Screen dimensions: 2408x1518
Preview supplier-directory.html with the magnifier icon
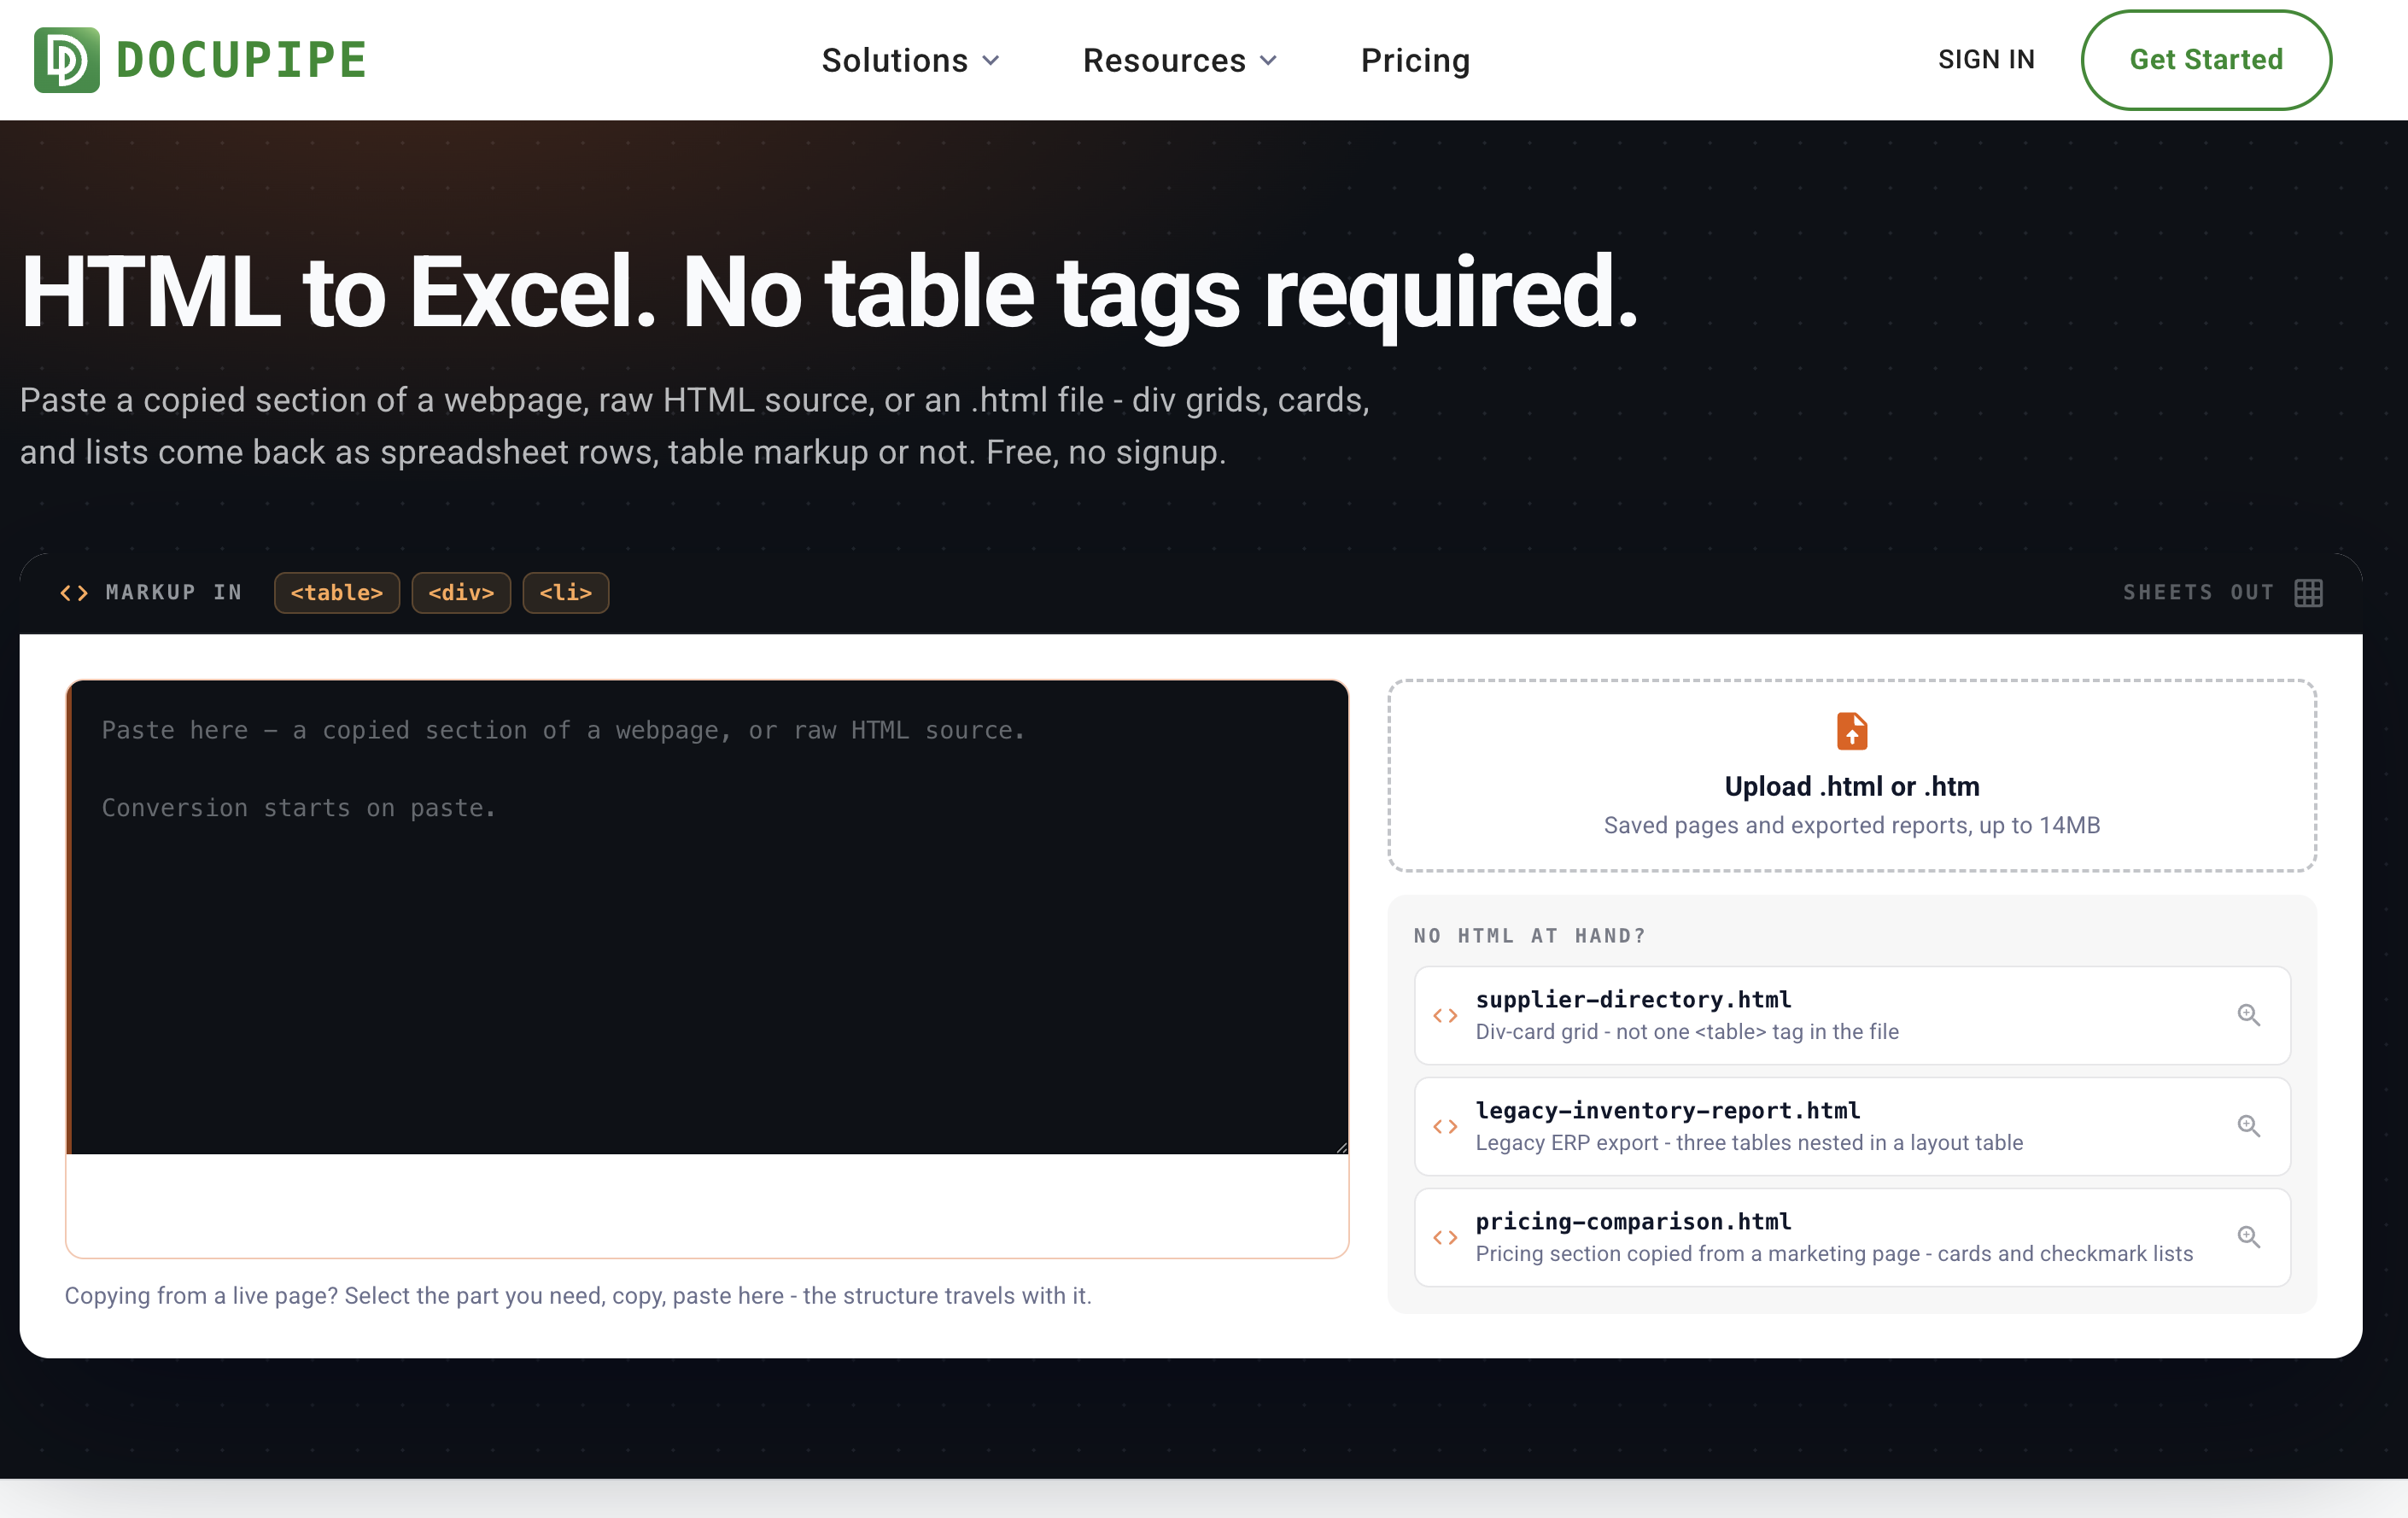click(x=2249, y=1015)
